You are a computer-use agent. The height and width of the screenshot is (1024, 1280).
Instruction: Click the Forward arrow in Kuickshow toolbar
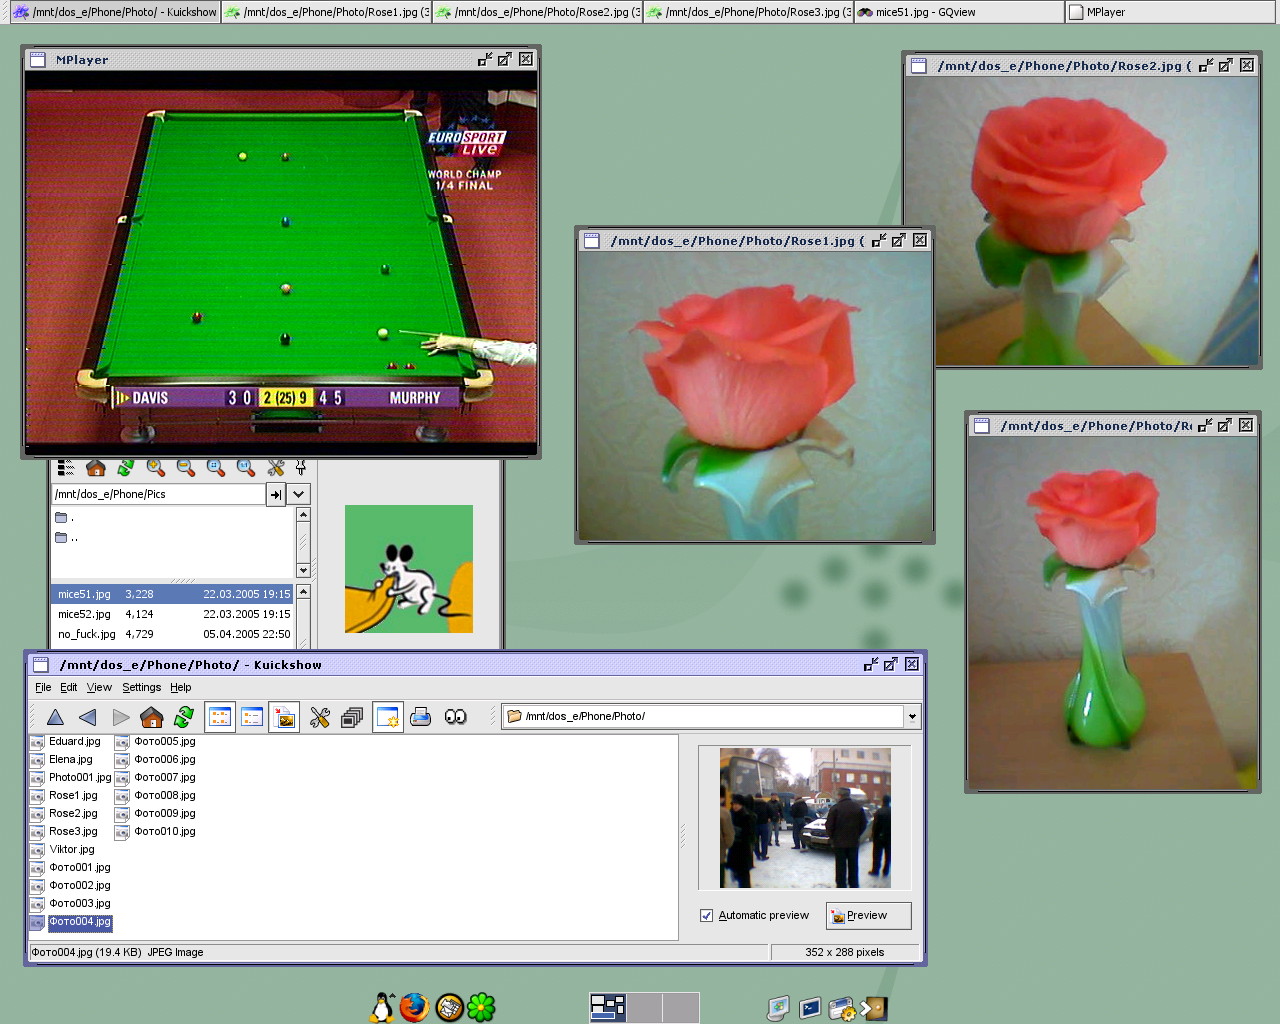coord(120,717)
